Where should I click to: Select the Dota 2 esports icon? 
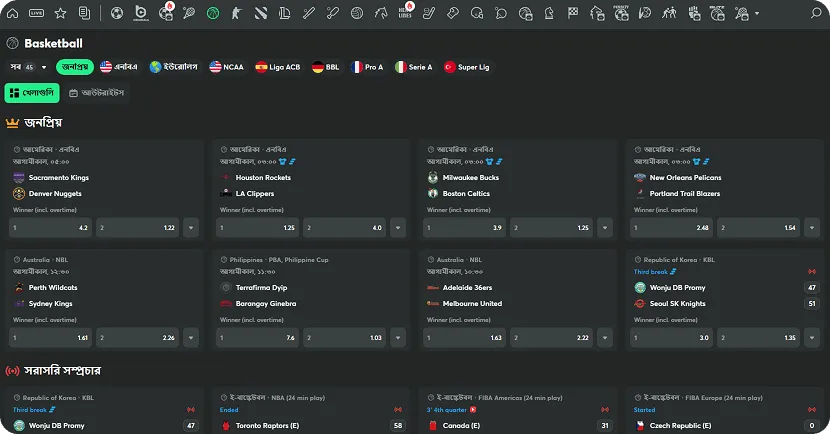point(261,13)
